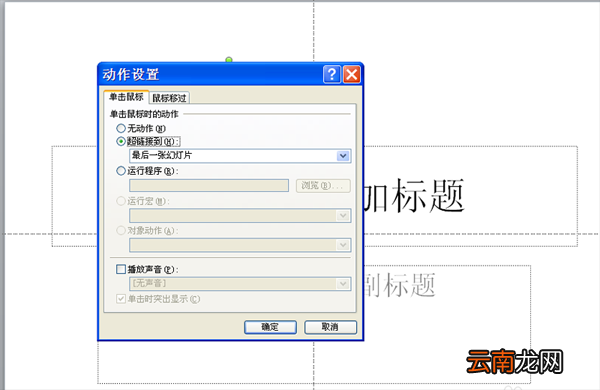The image size is (600, 390).
Task: Expand the 最后一张幻灯片 hyperlink dropdown
Action: coord(343,156)
